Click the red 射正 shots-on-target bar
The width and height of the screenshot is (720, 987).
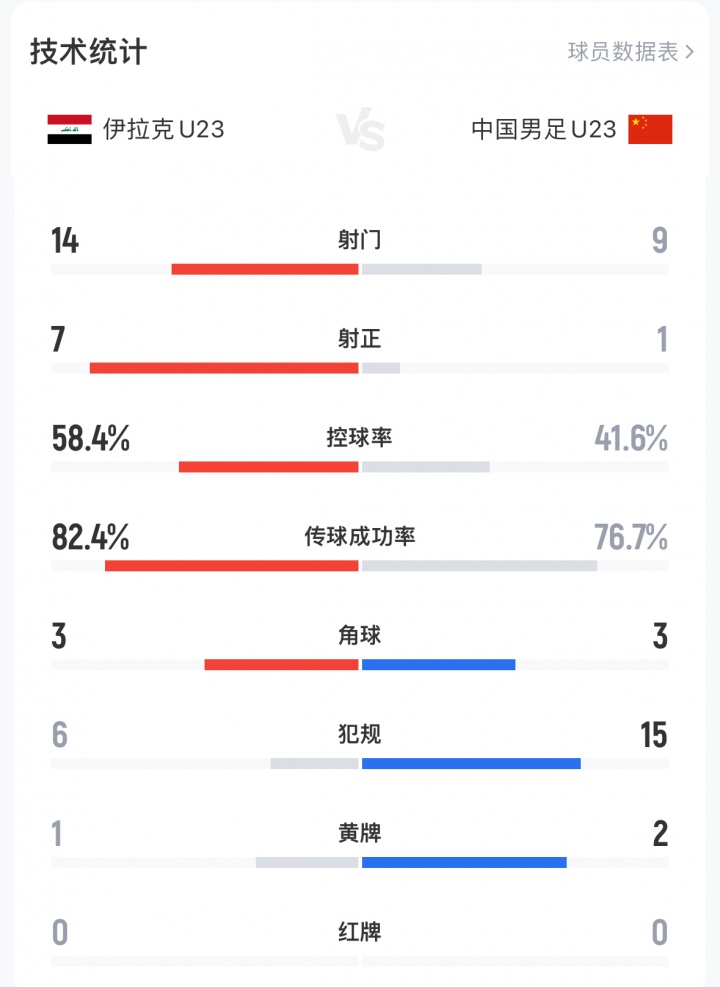pyautogui.click(x=224, y=368)
